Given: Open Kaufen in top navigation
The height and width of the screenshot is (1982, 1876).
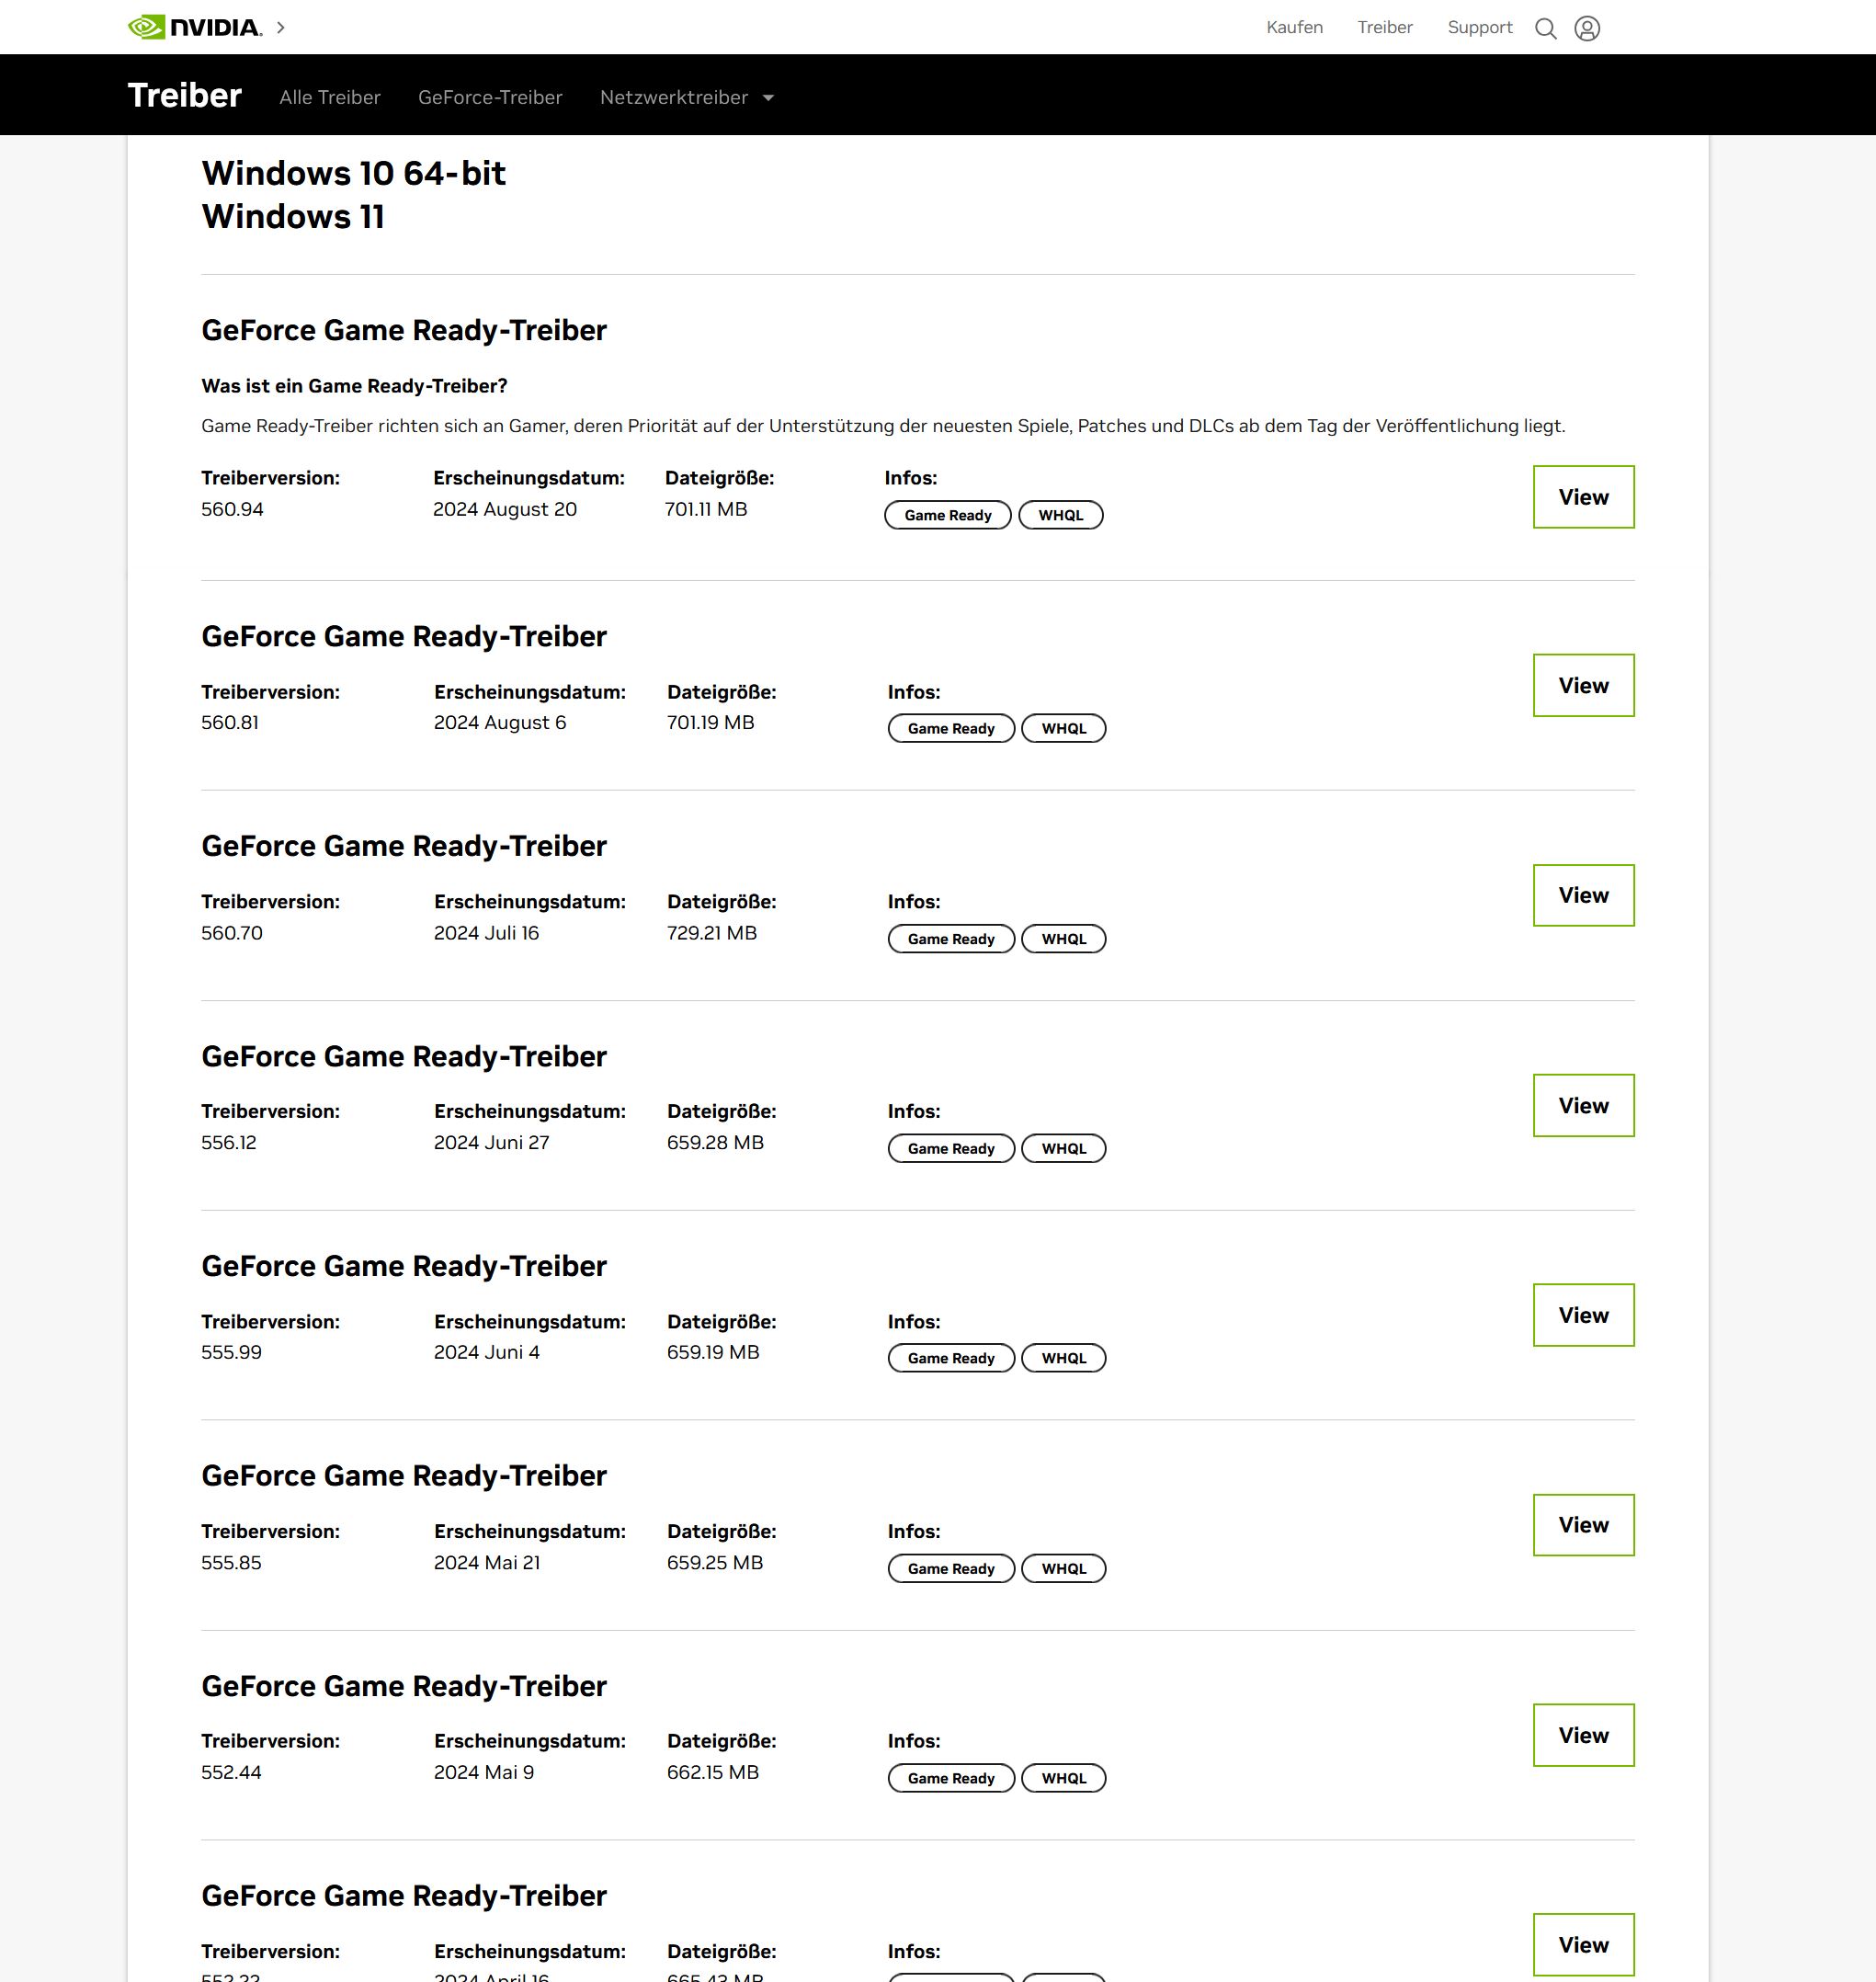Looking at the screenshot, I should (x=1294, y=27).
